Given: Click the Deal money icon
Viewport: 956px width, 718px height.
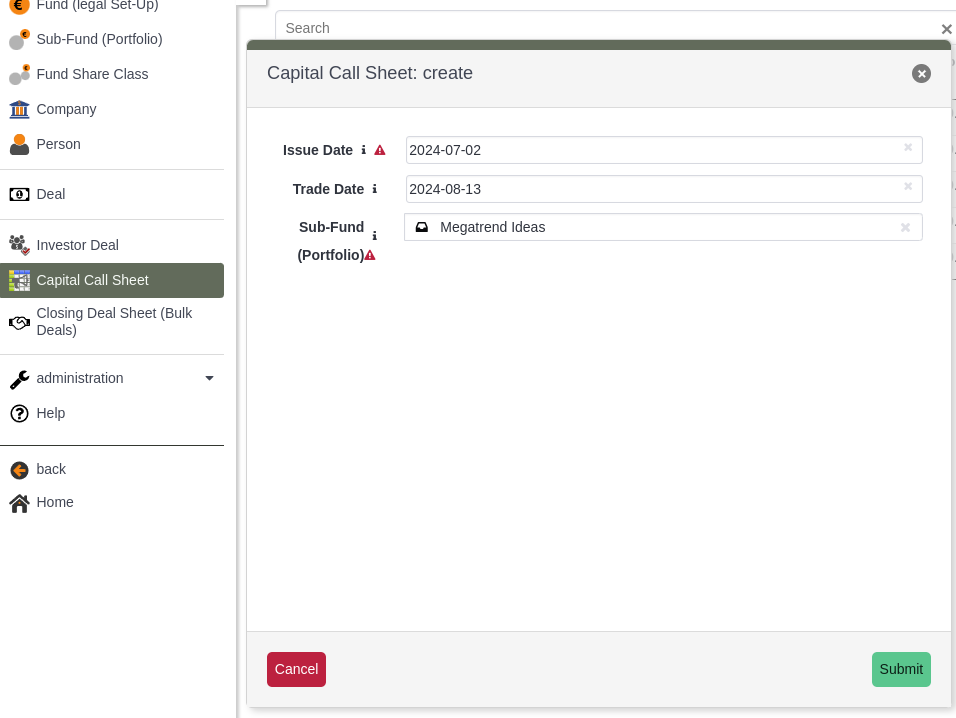Looking at the screenshot, I should coord(19,195).
